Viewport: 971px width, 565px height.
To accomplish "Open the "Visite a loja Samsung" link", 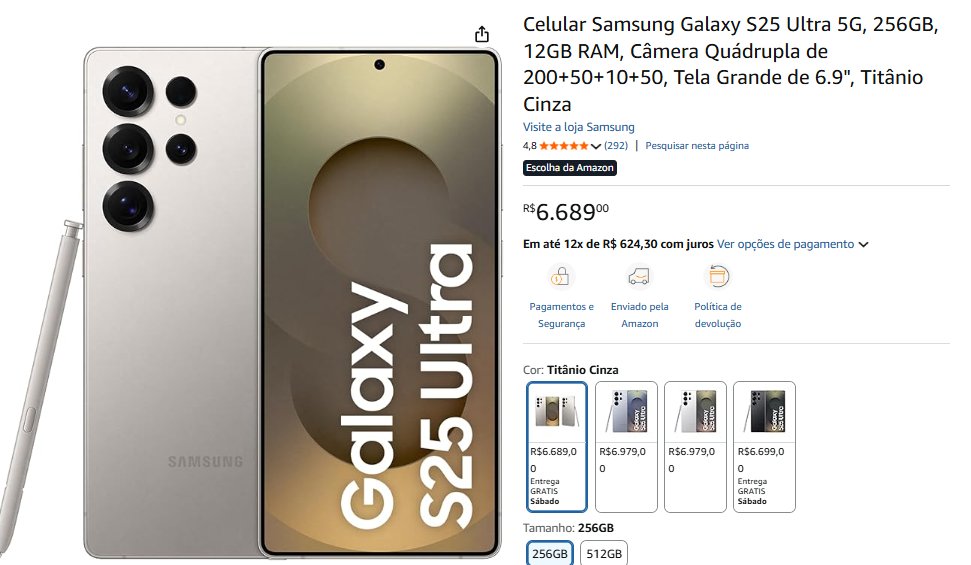I will 578,127.
